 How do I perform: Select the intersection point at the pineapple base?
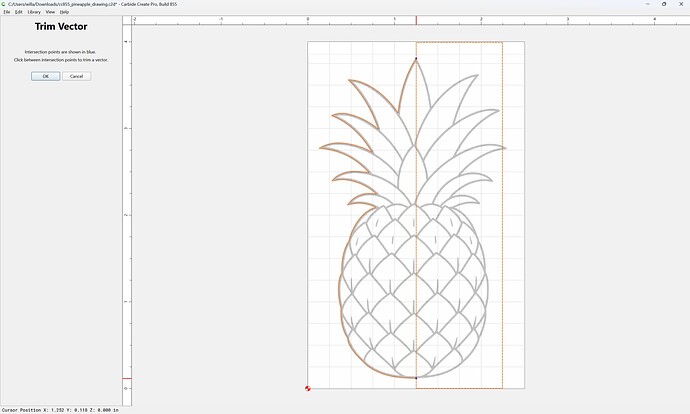416,377
